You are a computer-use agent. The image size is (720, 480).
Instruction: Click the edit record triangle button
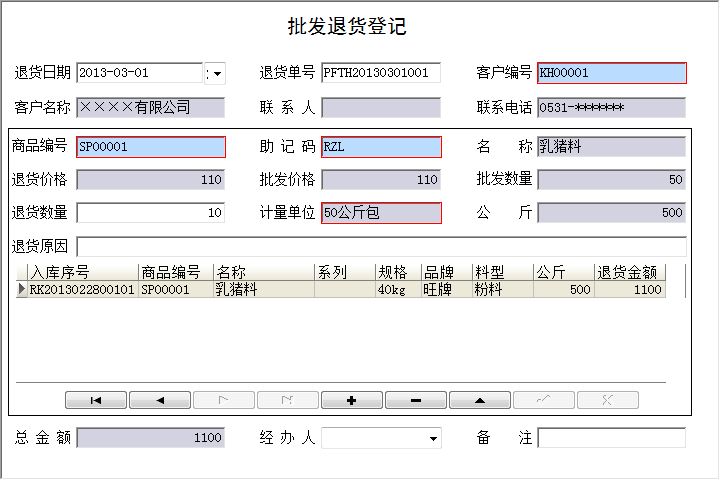coord(480,400)
